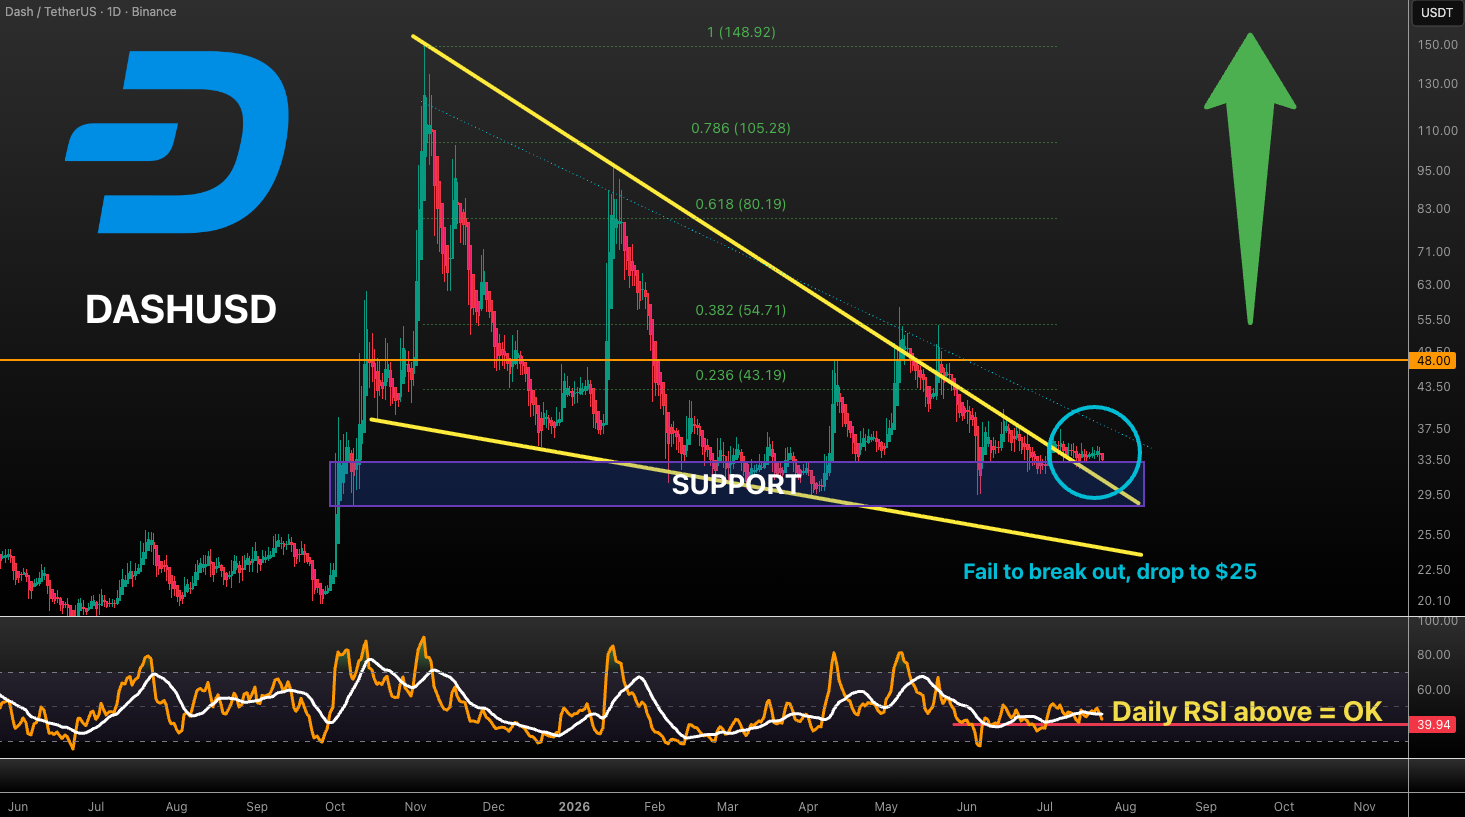The width and height of the screenshot is (1465, 817).
Task: Click the 150.00 price axis value
Action: (1437, 45)
